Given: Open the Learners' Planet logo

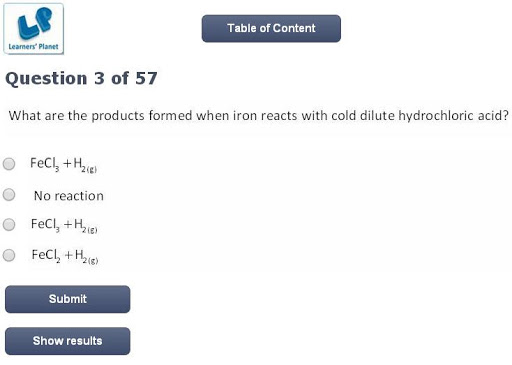Looking at the screenshot, I should coord(33,29).
